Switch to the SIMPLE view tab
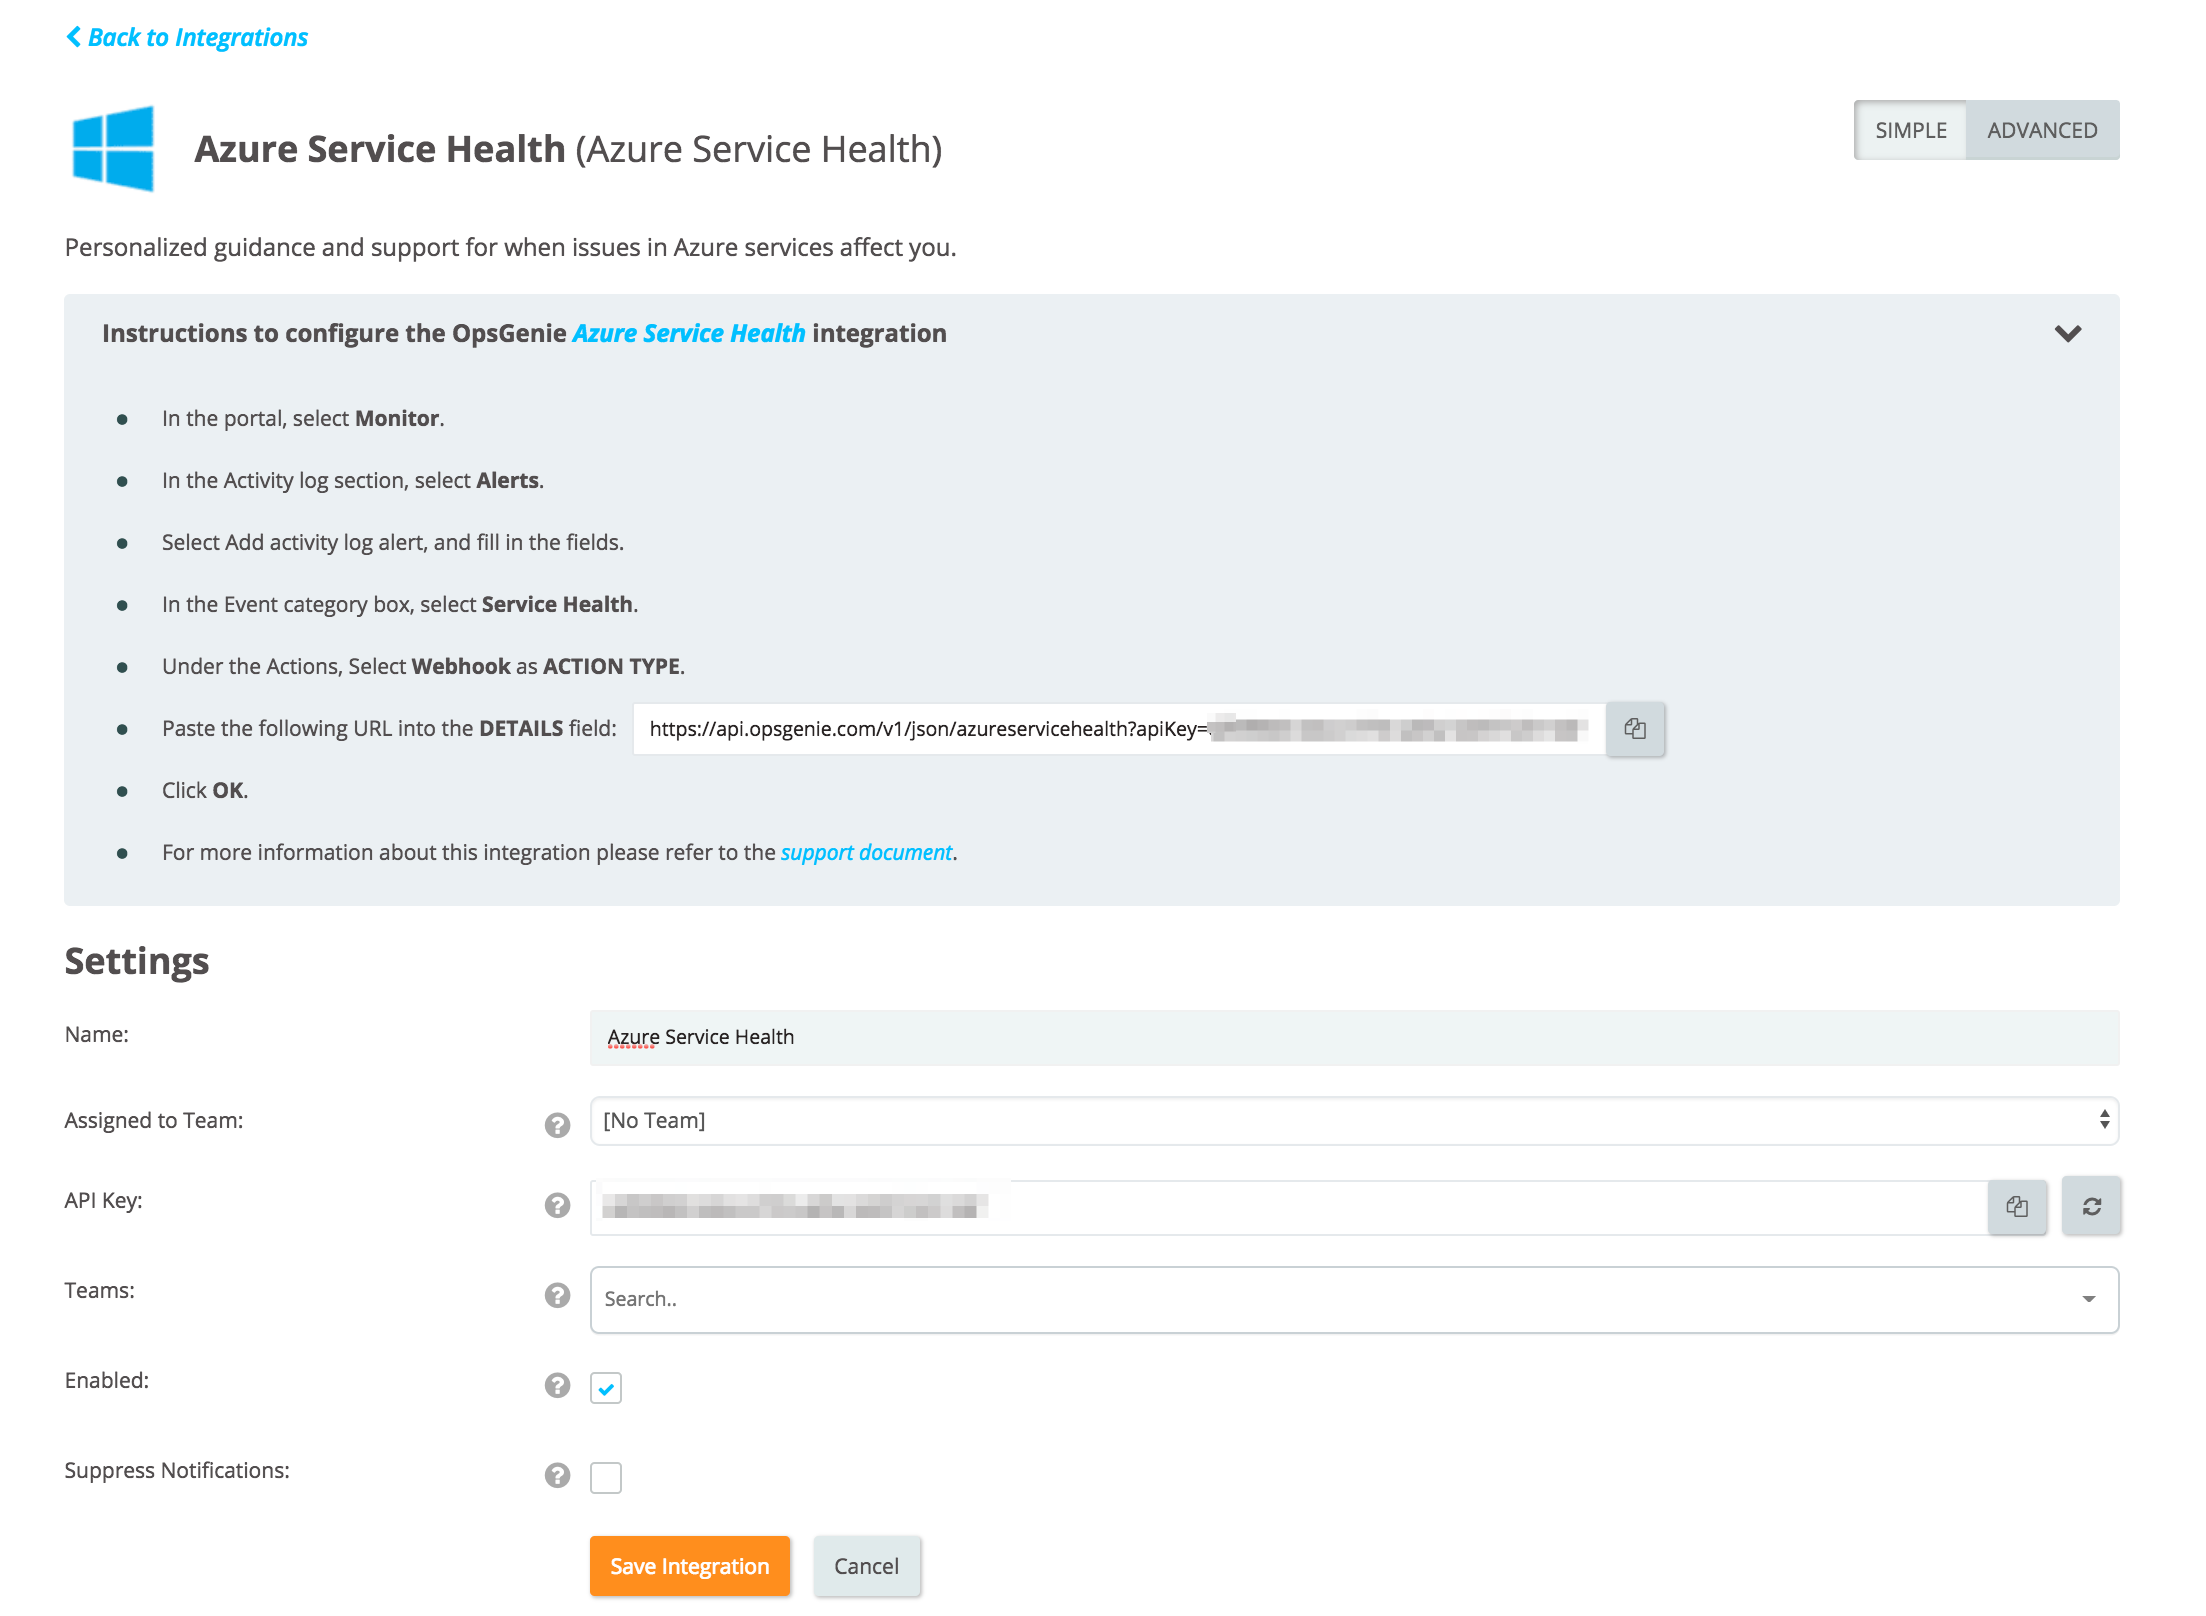The width and height of the screenshot is (2206, 1616). tap(1910, 130)
